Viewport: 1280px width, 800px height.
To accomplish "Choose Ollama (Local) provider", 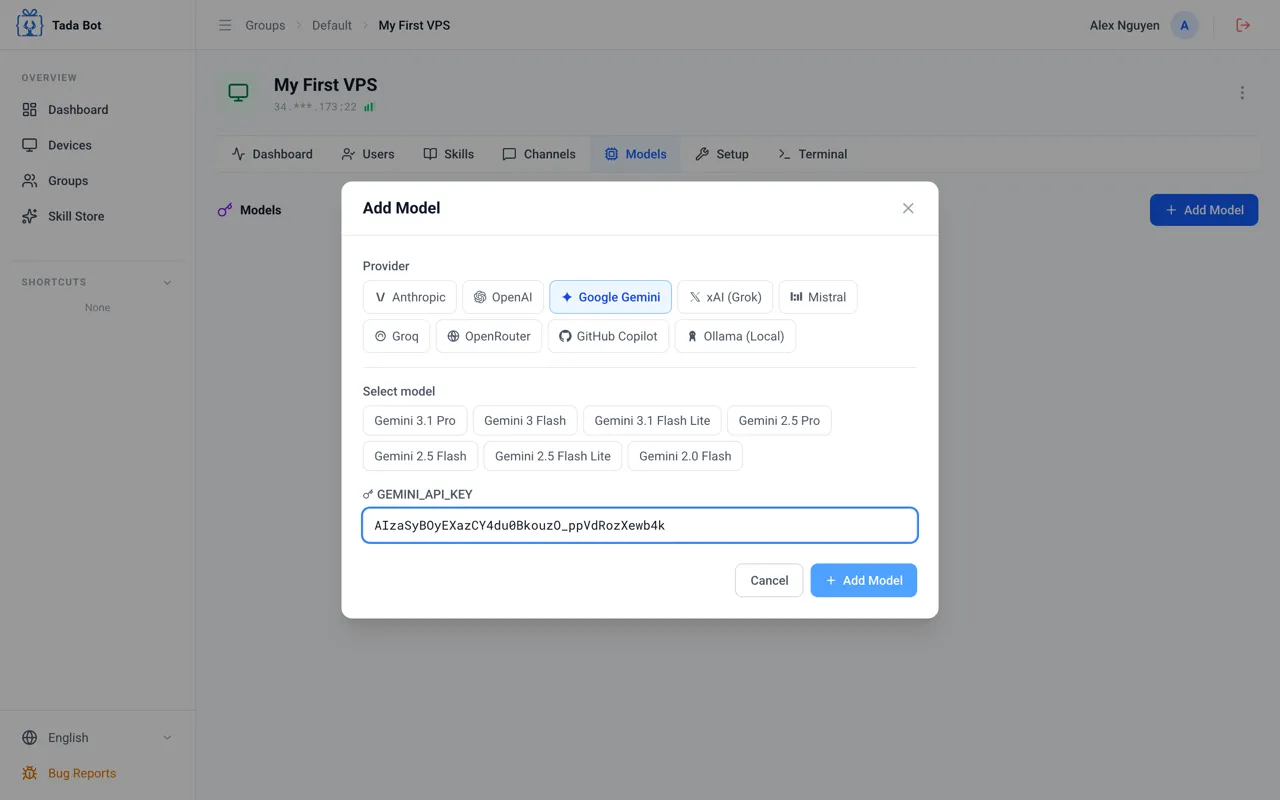I will pyautogui.click(x=735, y=336).
